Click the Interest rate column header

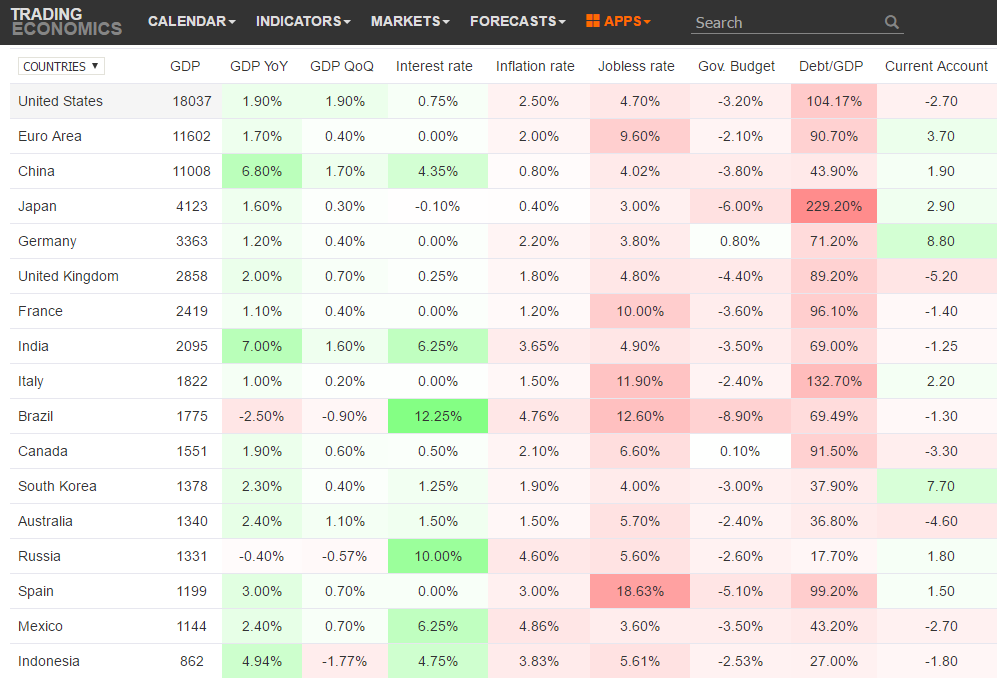(x=434, y=66)
